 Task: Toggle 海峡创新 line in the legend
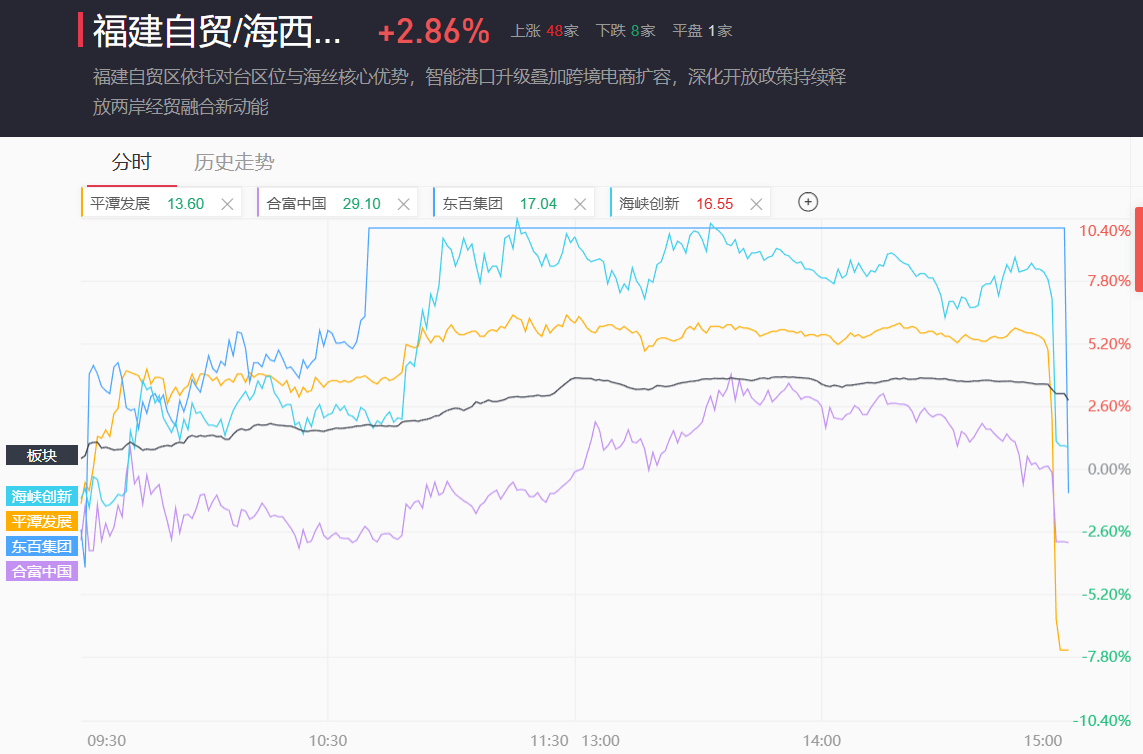point(42,496)
